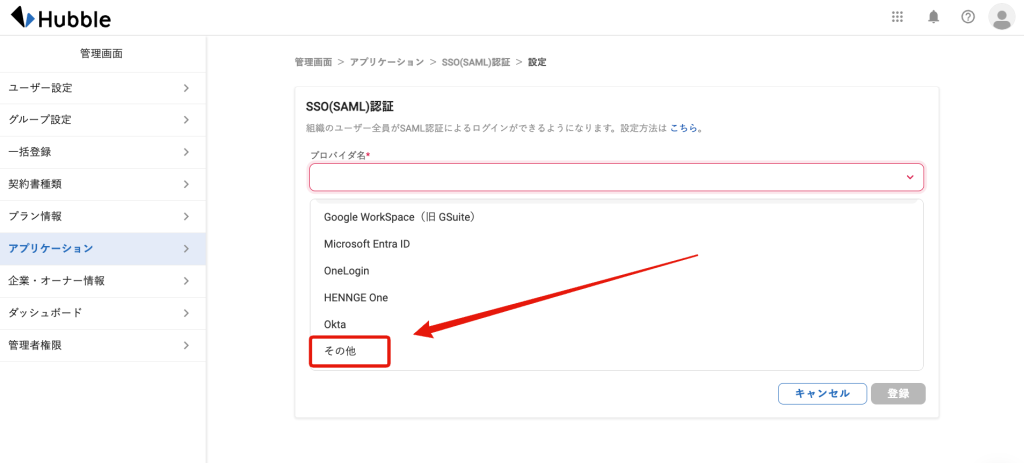The height and width of the screenshot is (463, 1024).
Task: Open ダッシュボード in sidebar
Action: 103,313
